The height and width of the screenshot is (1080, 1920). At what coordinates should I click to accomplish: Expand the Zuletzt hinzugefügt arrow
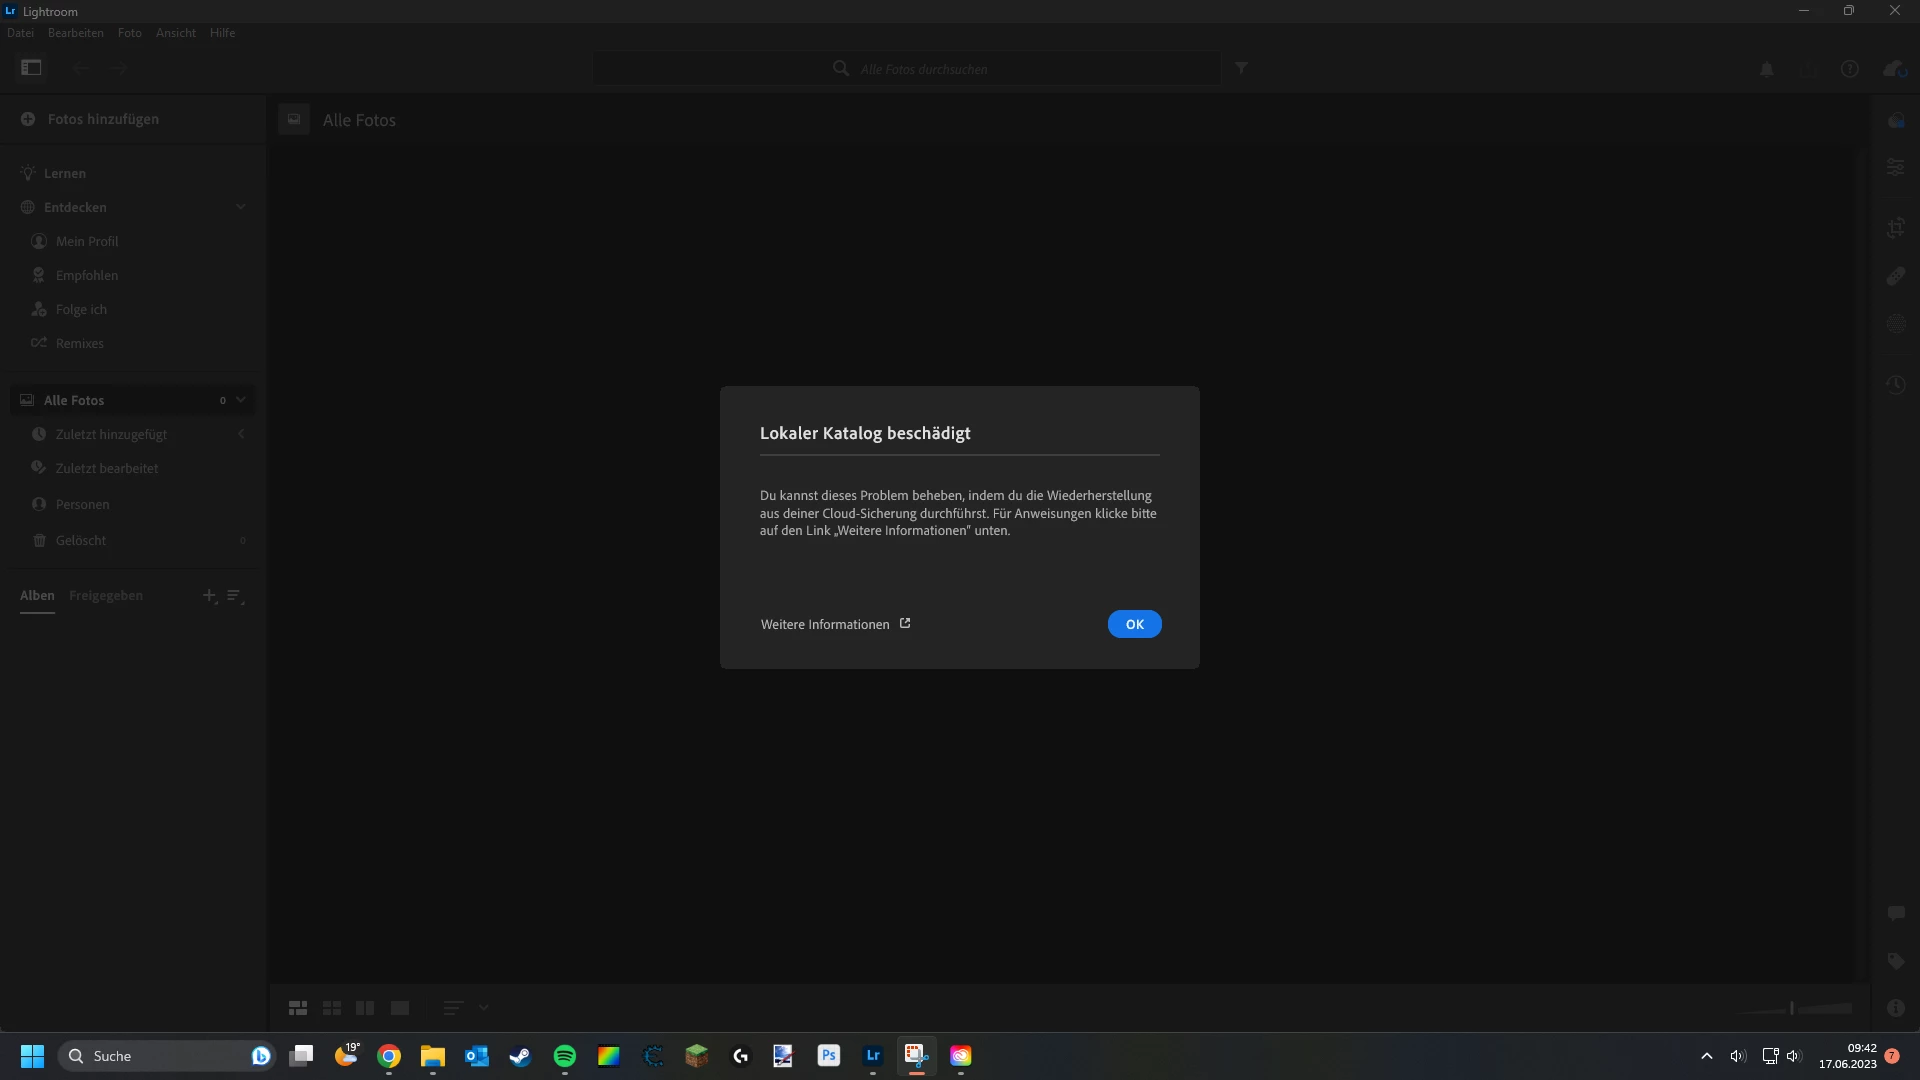(x=241, y=434)
